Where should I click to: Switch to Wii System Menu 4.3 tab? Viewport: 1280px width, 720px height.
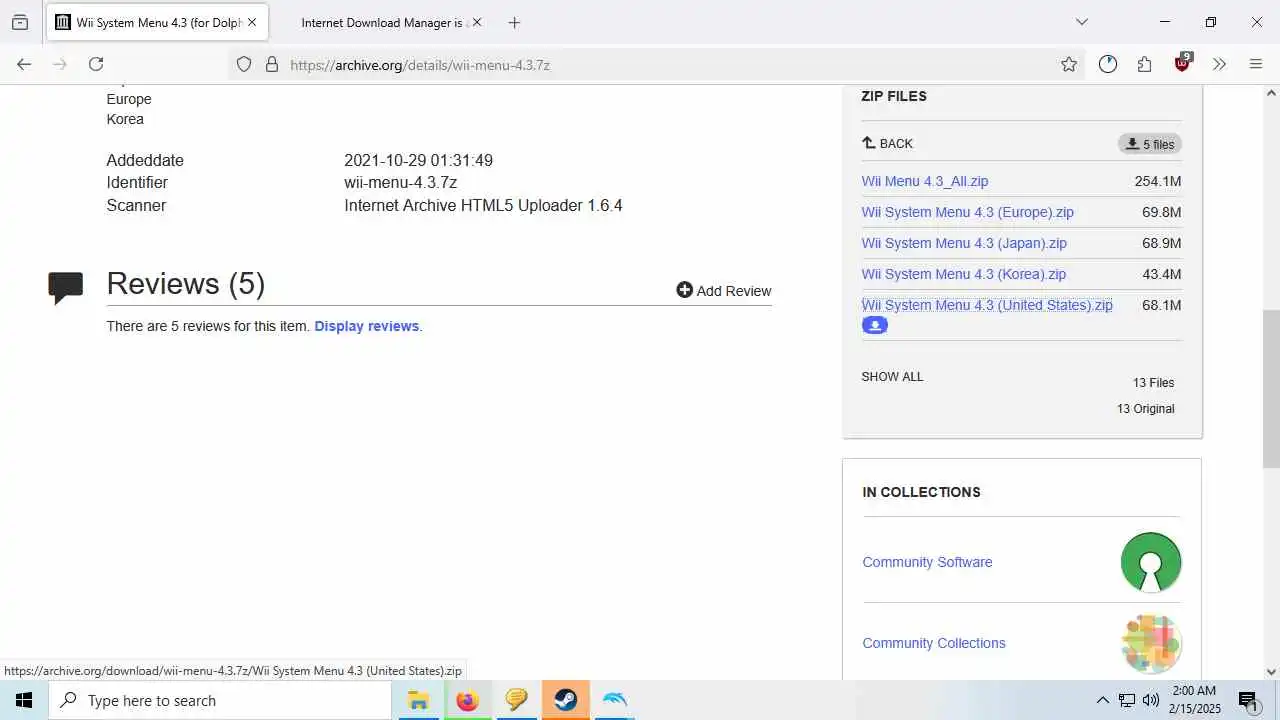coord(157,22)
